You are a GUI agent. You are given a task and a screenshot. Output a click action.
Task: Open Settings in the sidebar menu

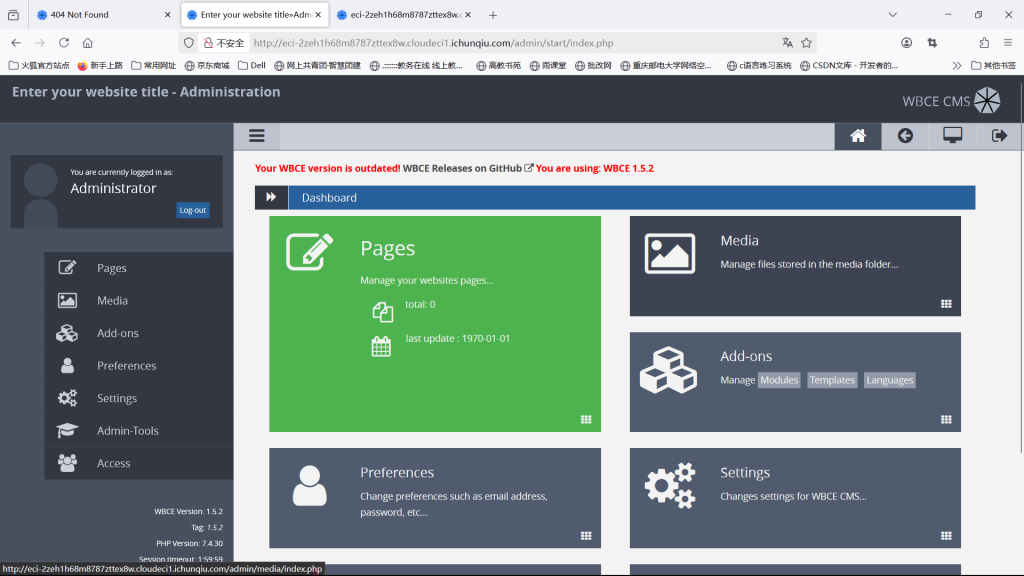pyautogui.click(x=138, y=398)
